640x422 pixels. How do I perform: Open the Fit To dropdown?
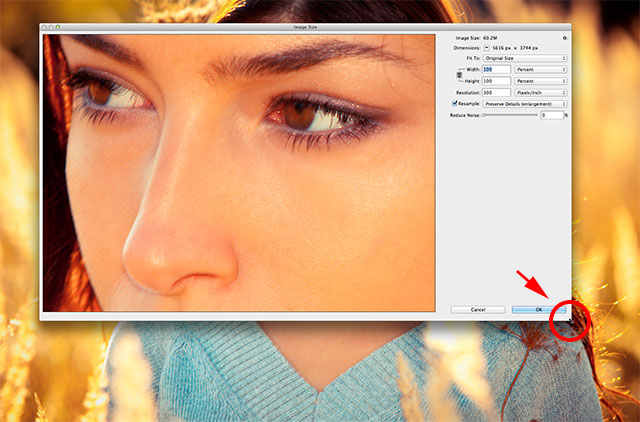pos(525,58)
